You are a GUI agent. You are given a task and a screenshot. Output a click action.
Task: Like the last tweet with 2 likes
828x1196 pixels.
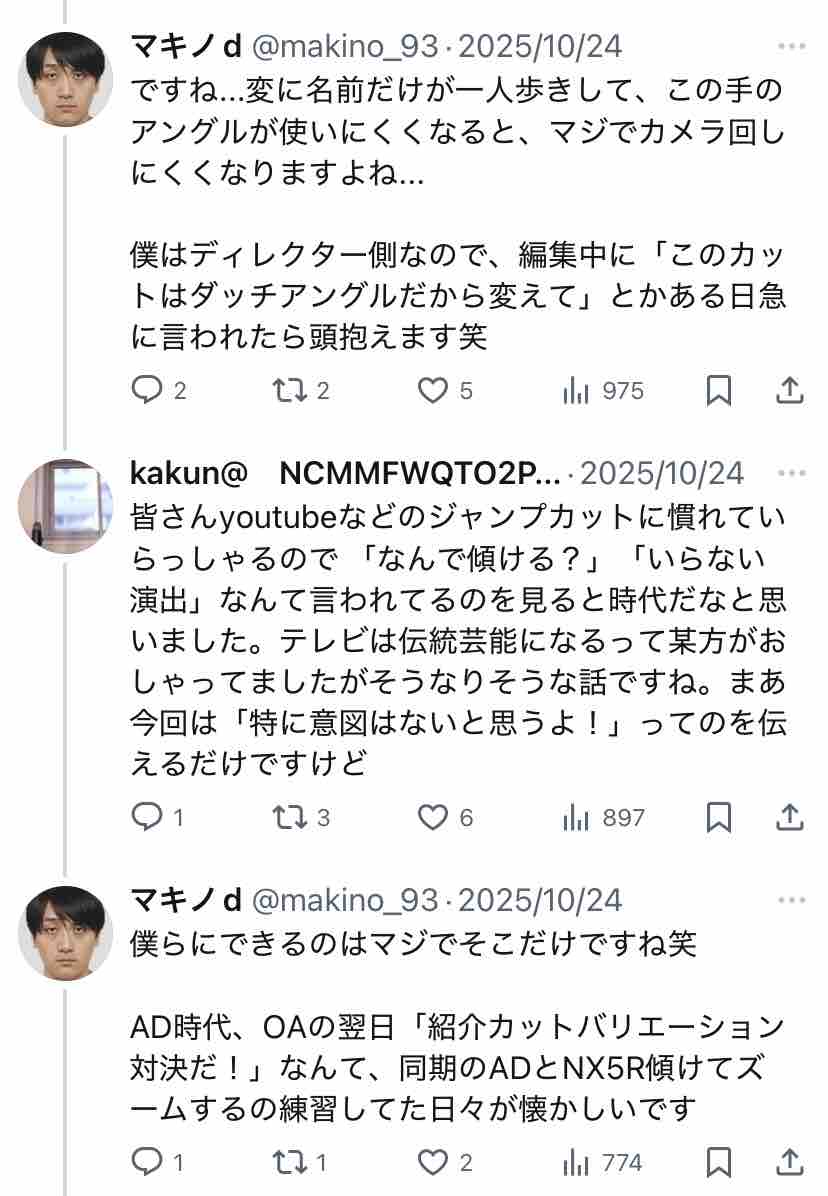pyautogui.click(x=445, y=1162)
